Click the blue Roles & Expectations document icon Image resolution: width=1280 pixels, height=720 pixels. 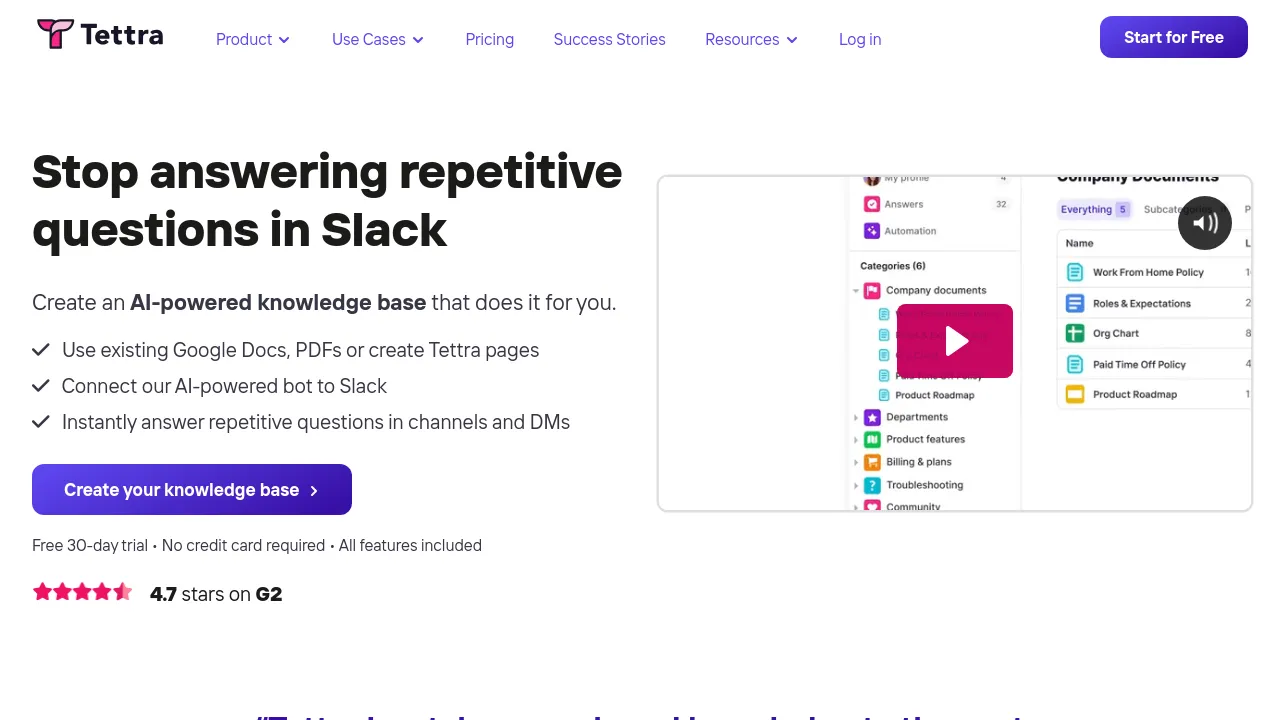click(1075, 303)
